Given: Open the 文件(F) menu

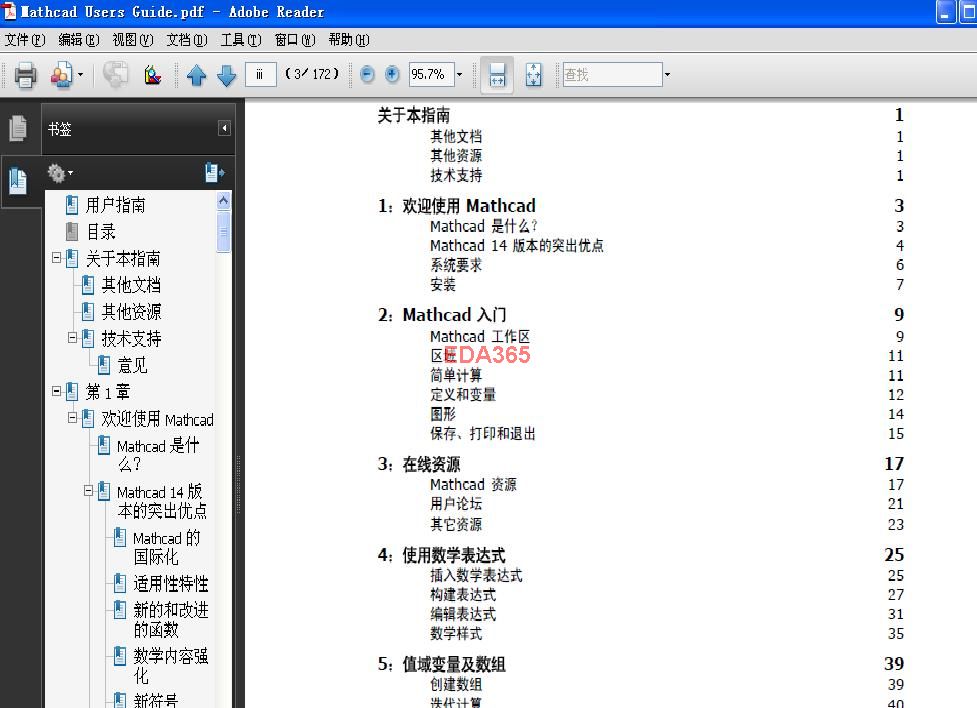Looking at the screenshot, I should coord(25,40).
